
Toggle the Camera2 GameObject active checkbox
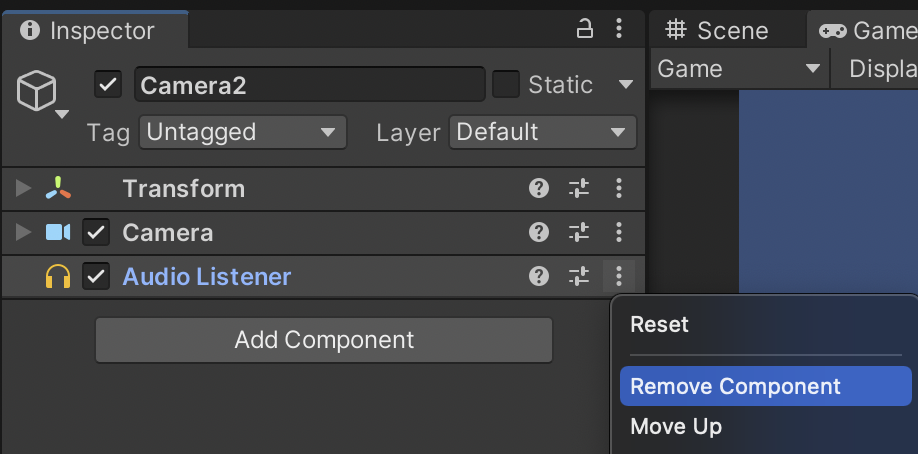pos(108,85)
